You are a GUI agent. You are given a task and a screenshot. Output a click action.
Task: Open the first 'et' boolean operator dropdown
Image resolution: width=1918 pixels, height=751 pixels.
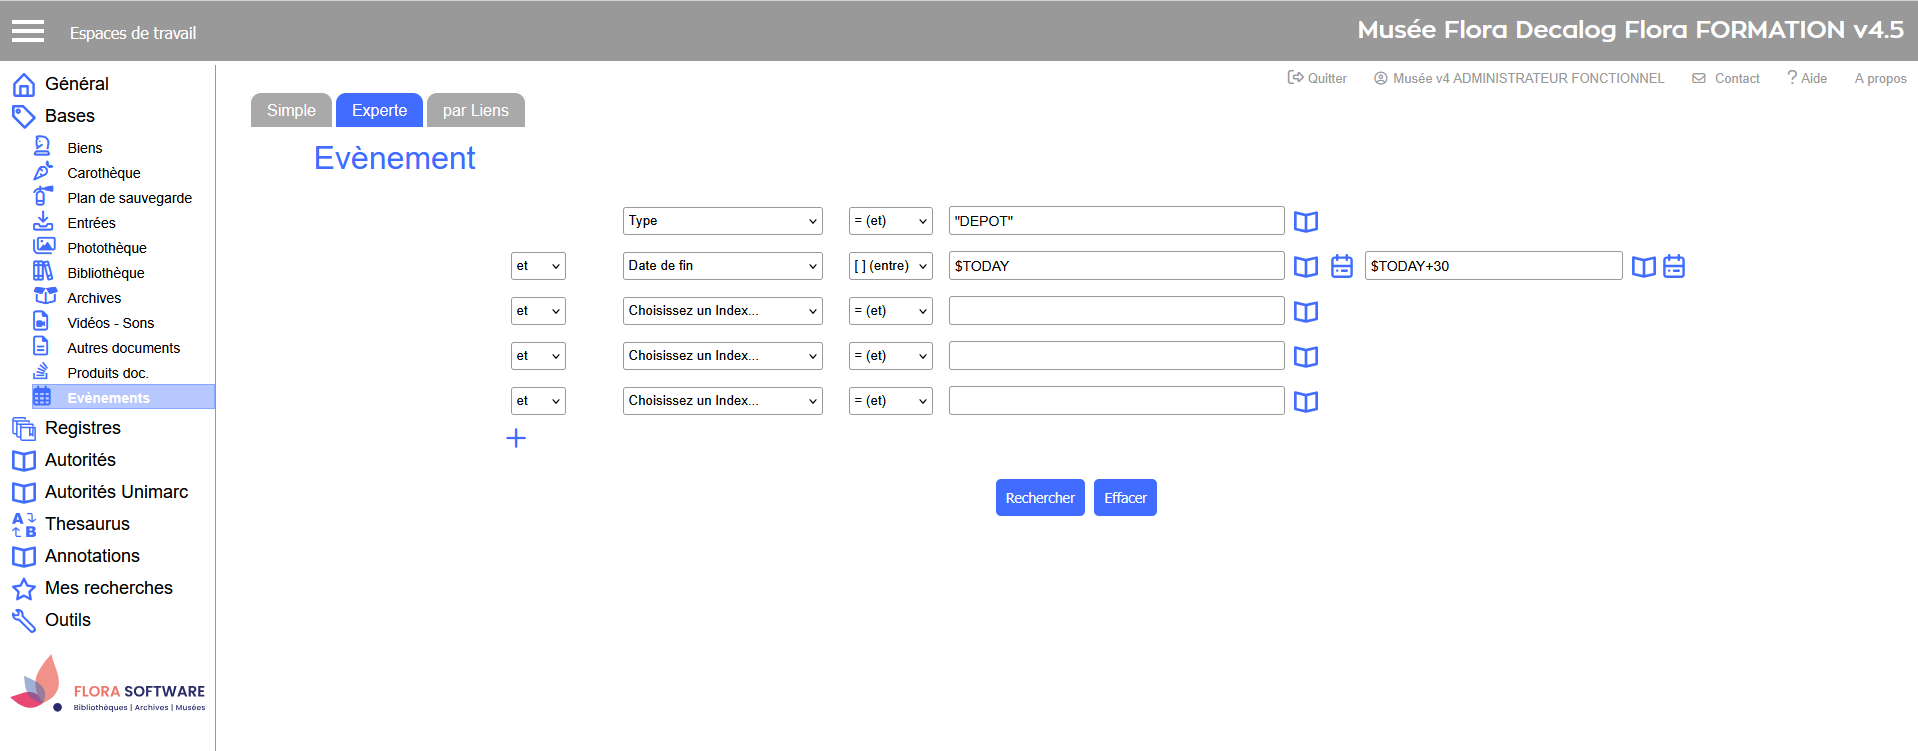click(x=538, y=266)
